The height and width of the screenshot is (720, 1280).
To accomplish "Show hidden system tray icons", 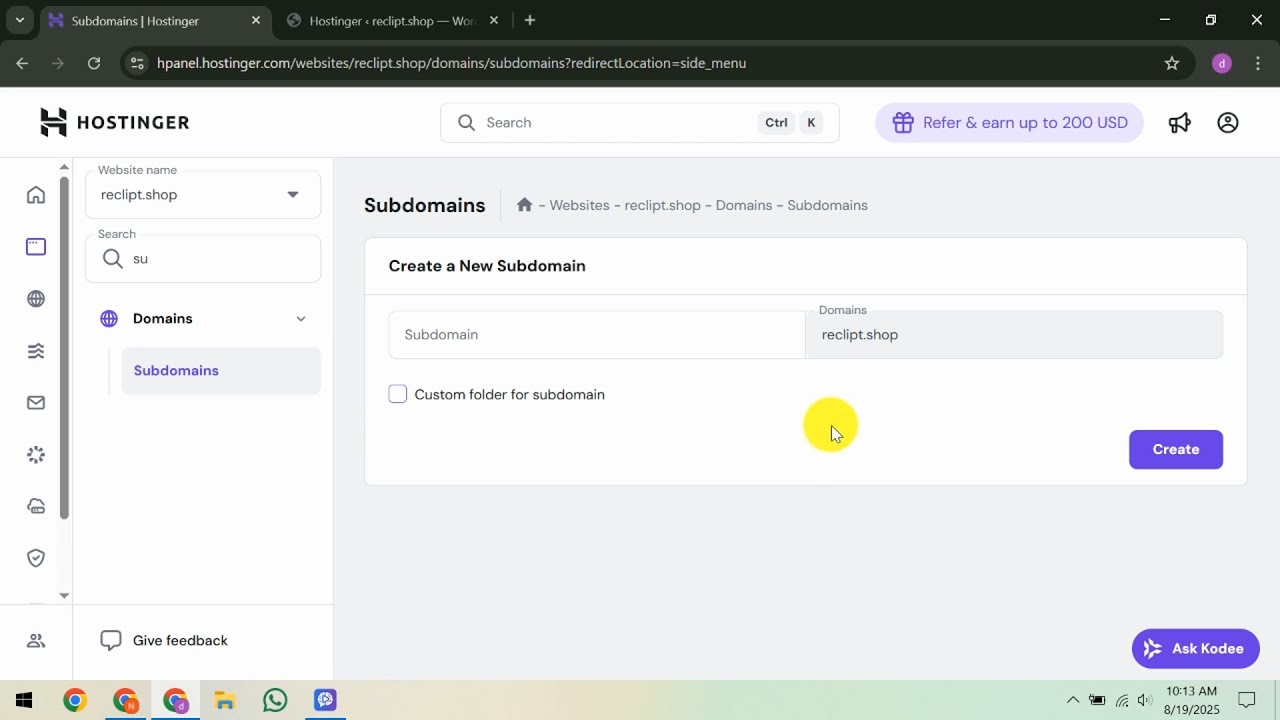I will coord(1073,700).
